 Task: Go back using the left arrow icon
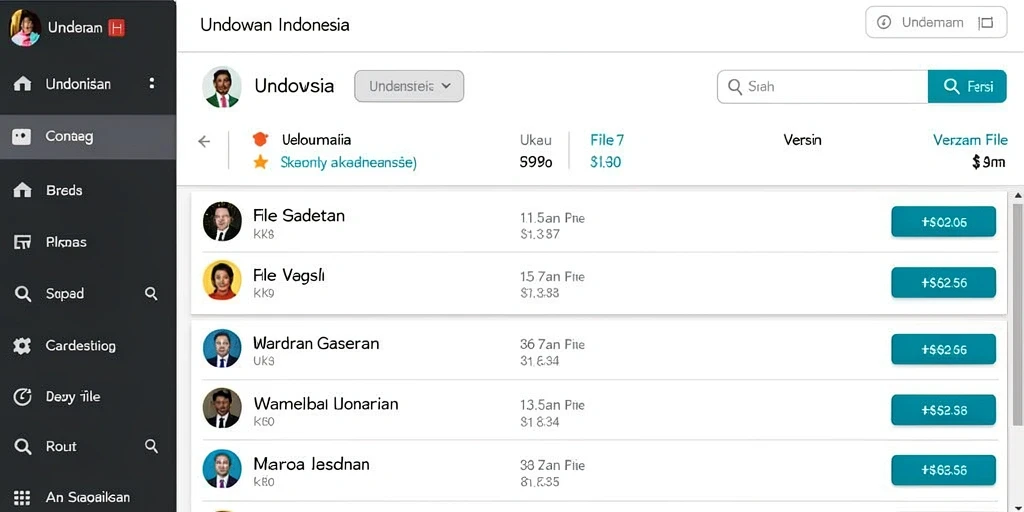coord(204,141)
